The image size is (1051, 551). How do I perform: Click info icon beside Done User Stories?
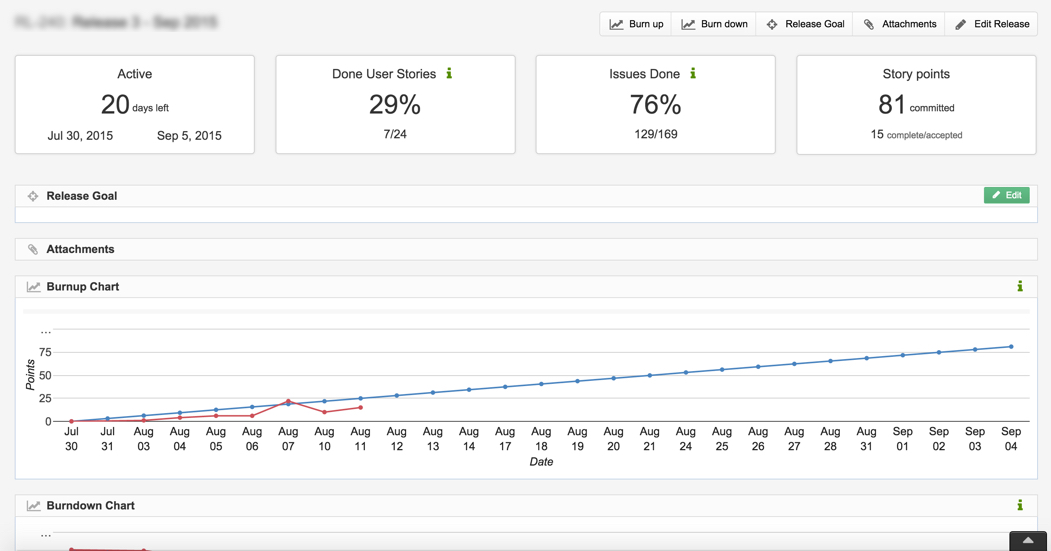click(x=449, y=74)
